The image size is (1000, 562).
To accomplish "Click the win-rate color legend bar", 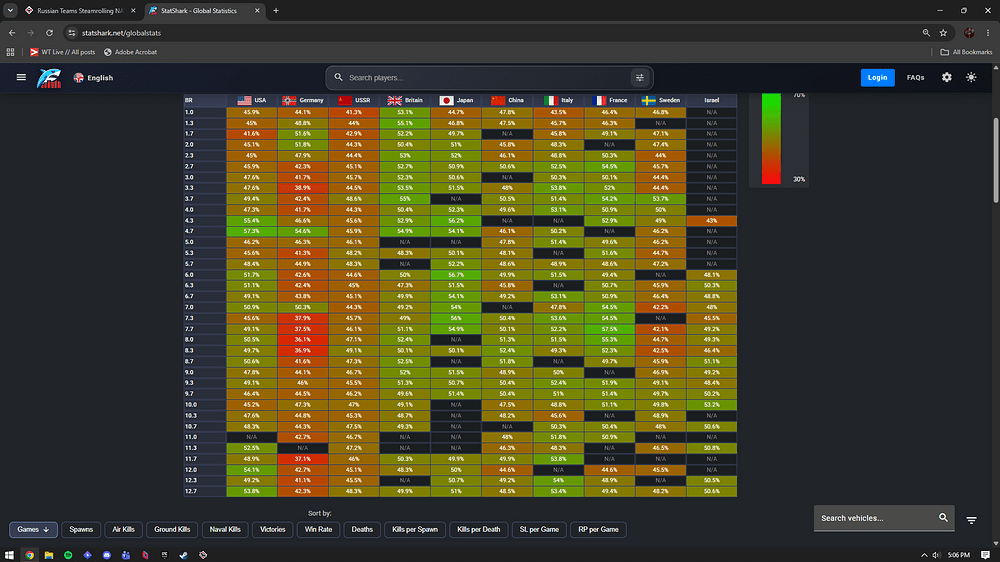I will click(771, 138).
